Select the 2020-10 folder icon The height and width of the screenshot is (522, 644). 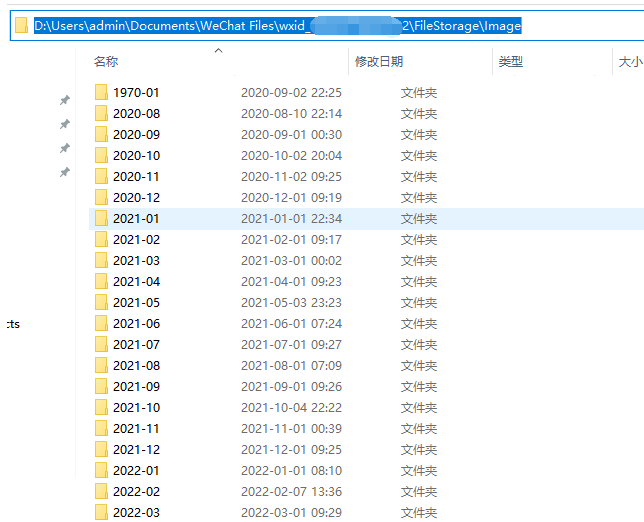pyautogui.click(x=101, y=155)
